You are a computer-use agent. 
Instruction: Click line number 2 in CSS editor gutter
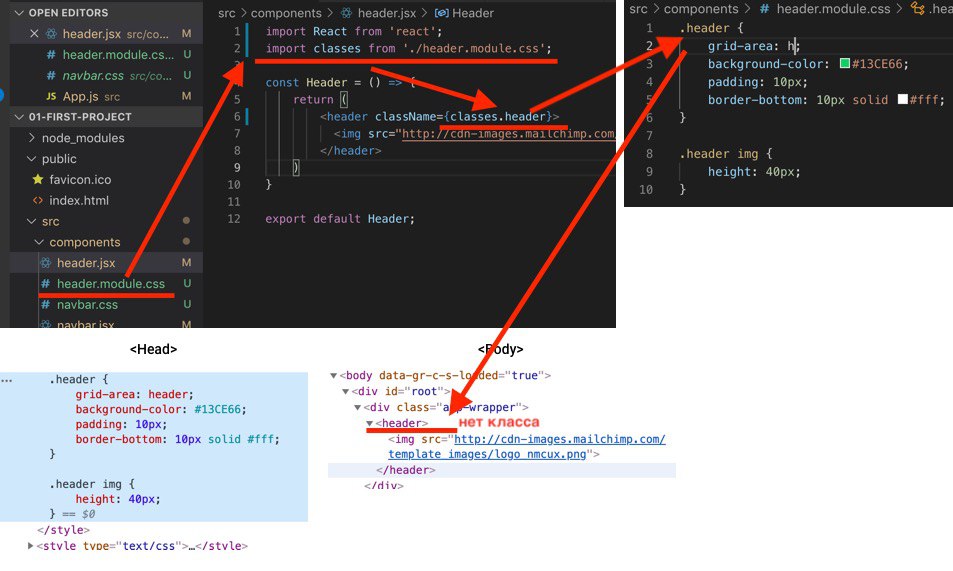point(649,46)
